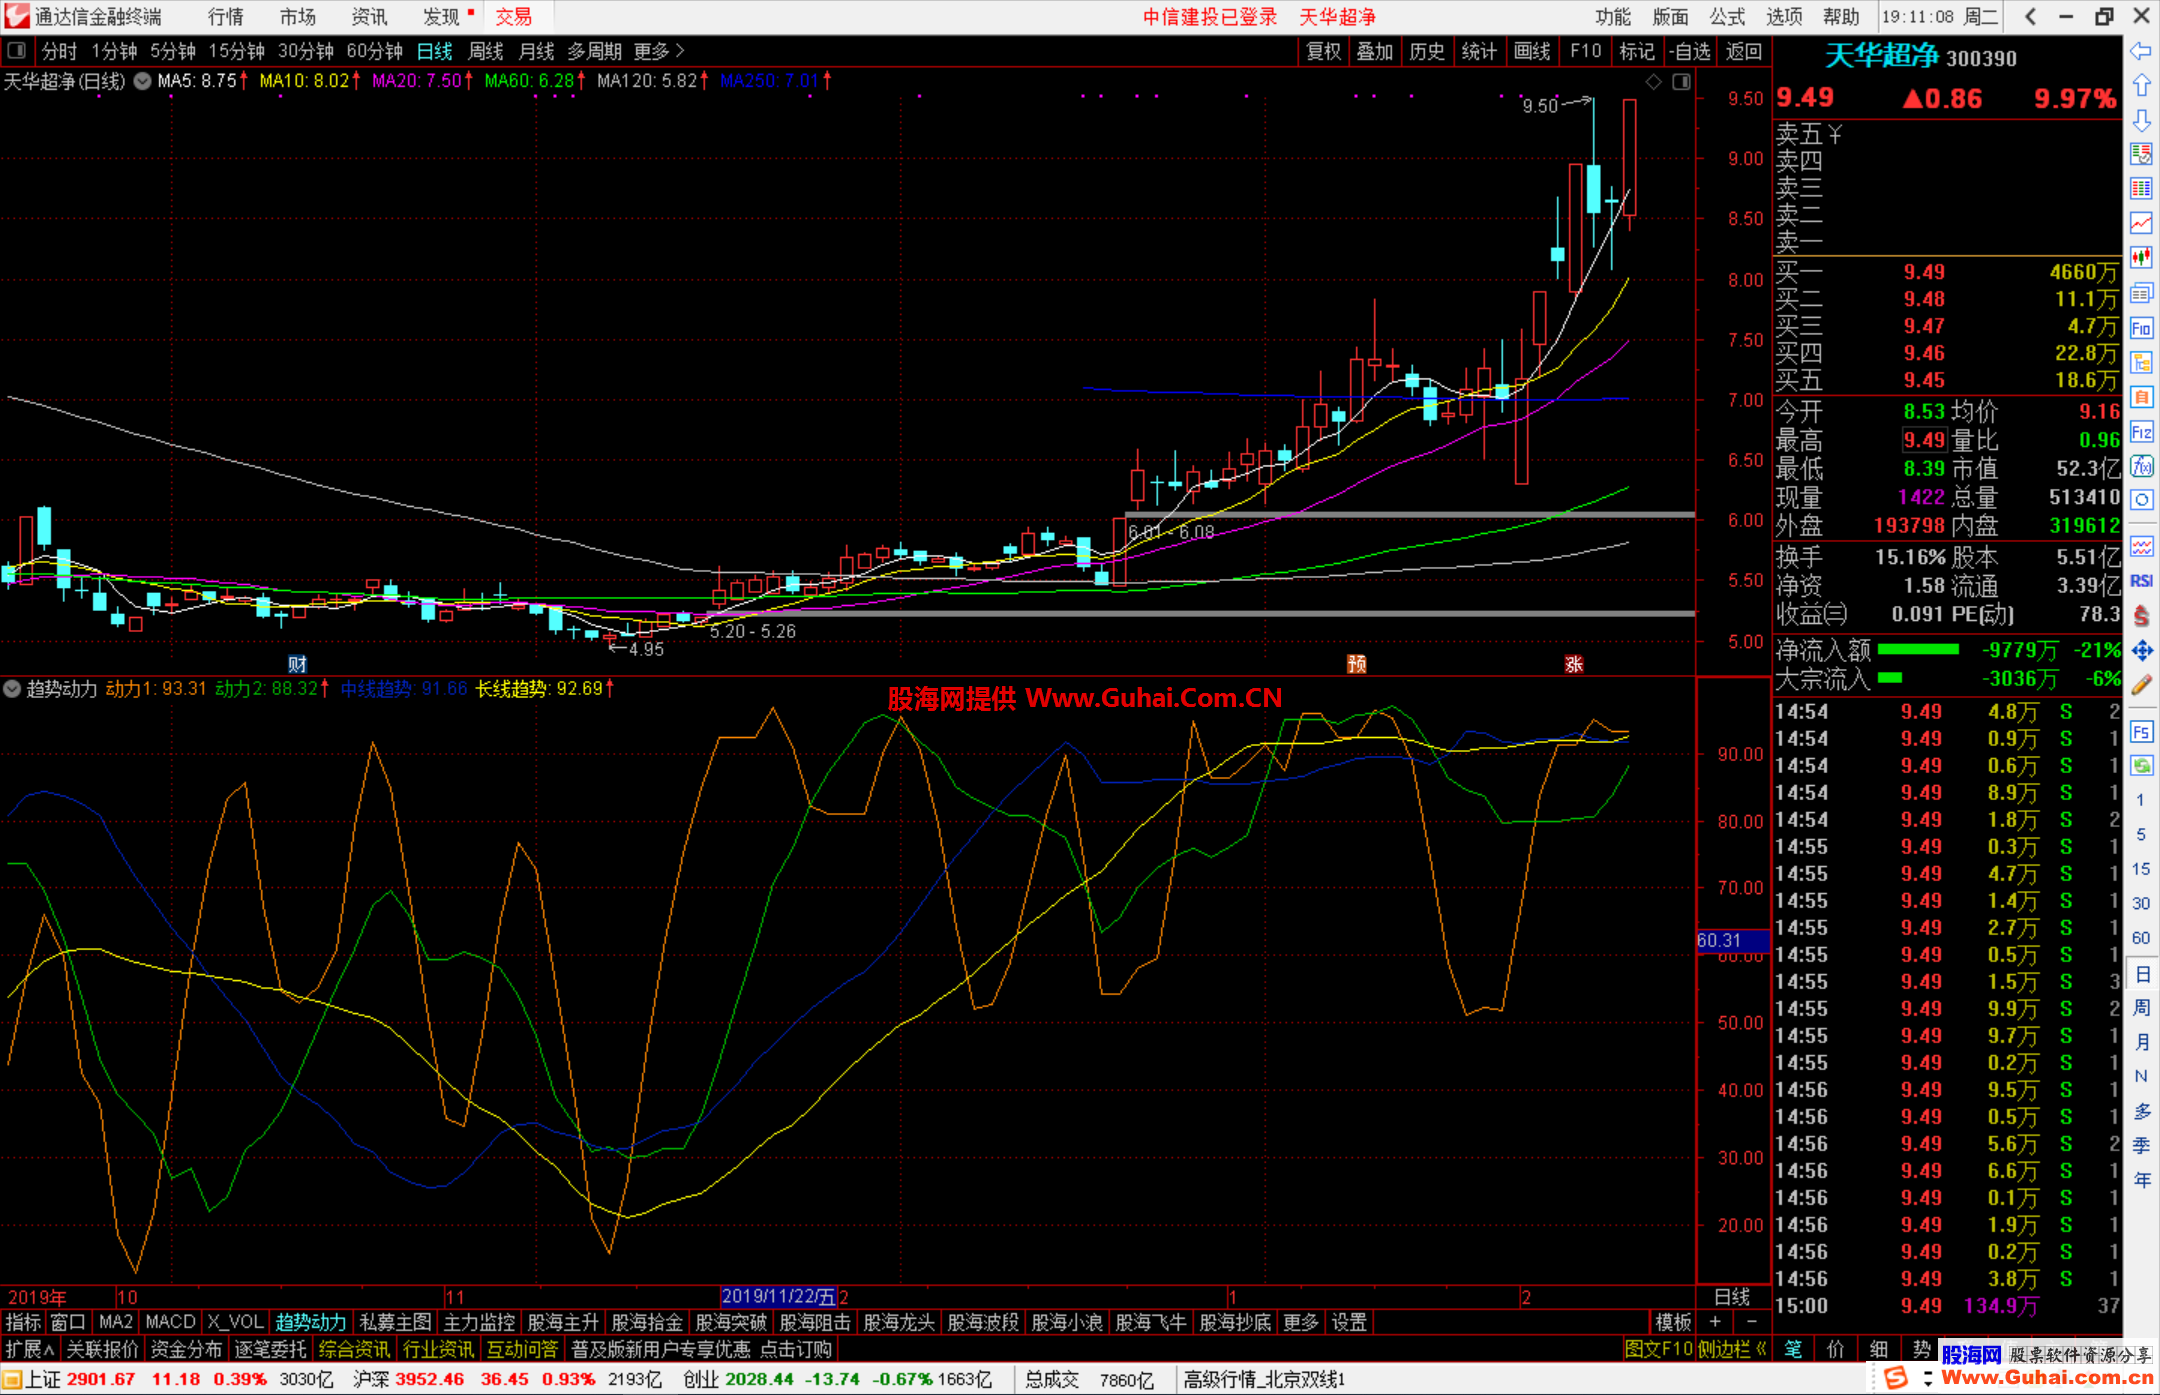The height and width of the screenshot is (1395, 2160).
Task: Select the 主力监控 indicator tab
Action: 479,1322
